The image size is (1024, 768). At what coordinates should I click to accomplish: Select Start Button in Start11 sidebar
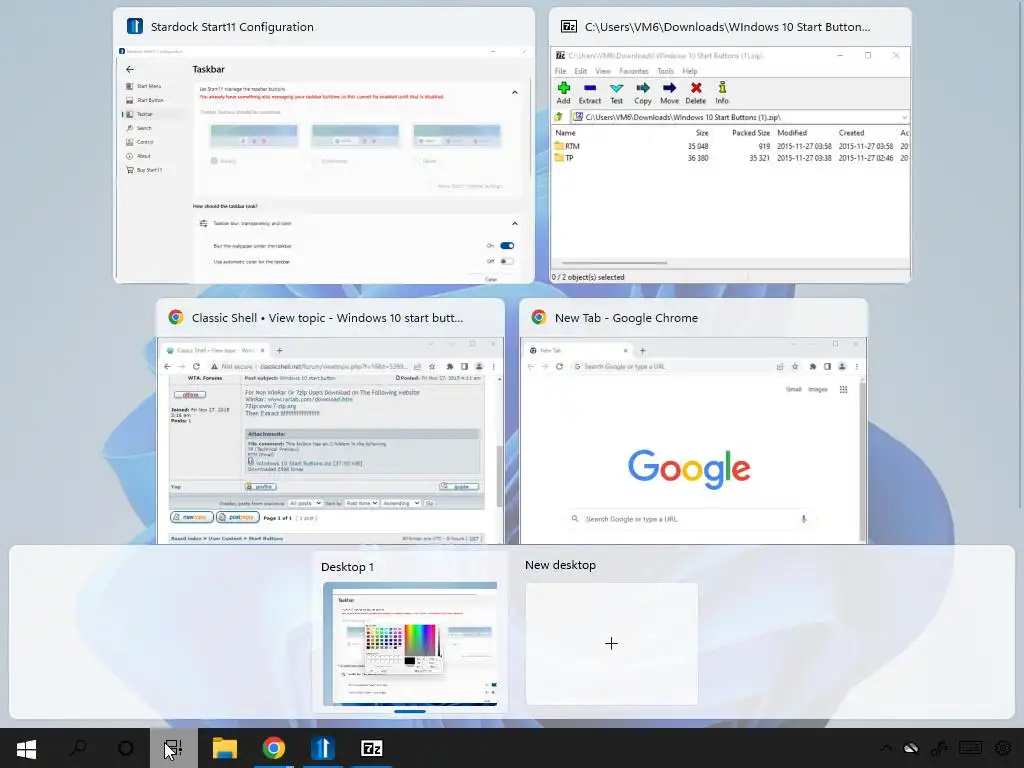(150, 100)
